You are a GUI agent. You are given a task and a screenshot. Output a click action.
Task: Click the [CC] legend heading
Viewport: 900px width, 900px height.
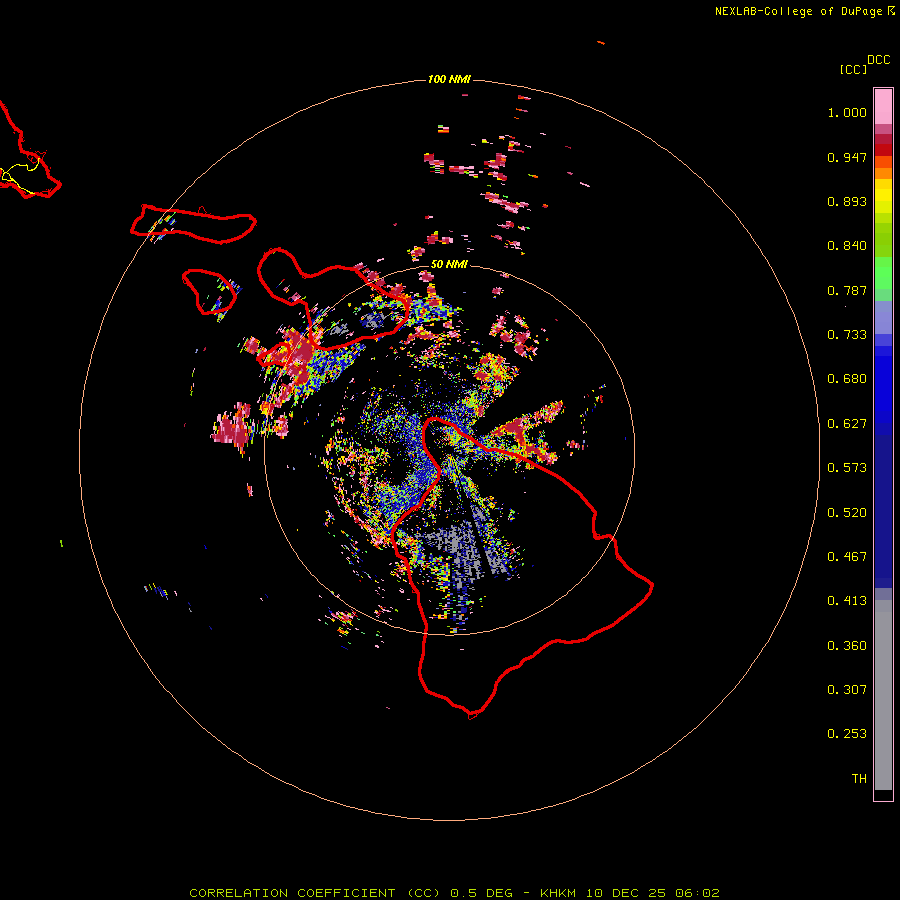(853, 69)
